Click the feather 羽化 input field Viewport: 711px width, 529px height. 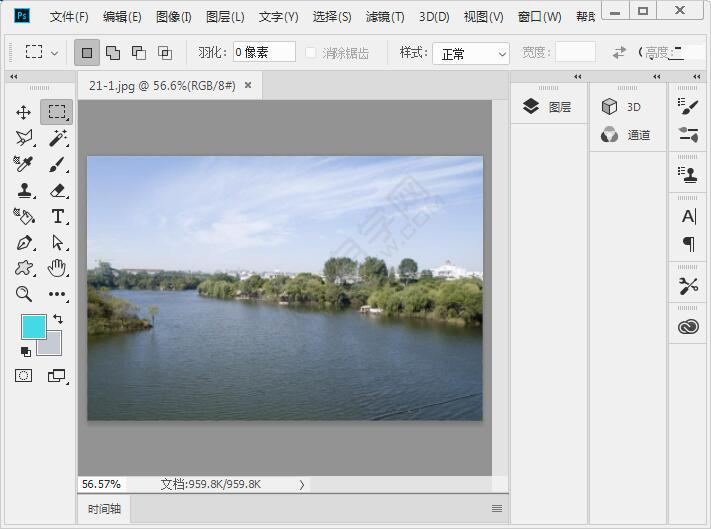pyautogui.click(x=264, y=52)
